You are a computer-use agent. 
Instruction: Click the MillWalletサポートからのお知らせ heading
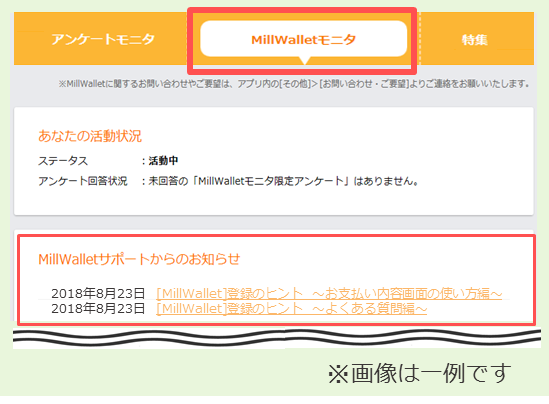coord(139,259)
